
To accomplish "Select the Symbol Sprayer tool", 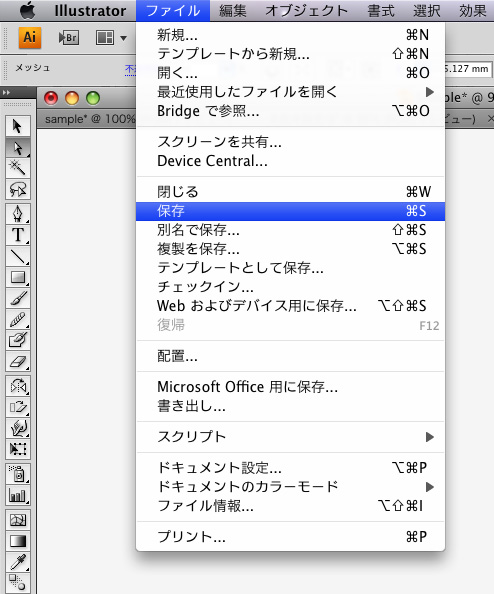I will pos(17,474).
